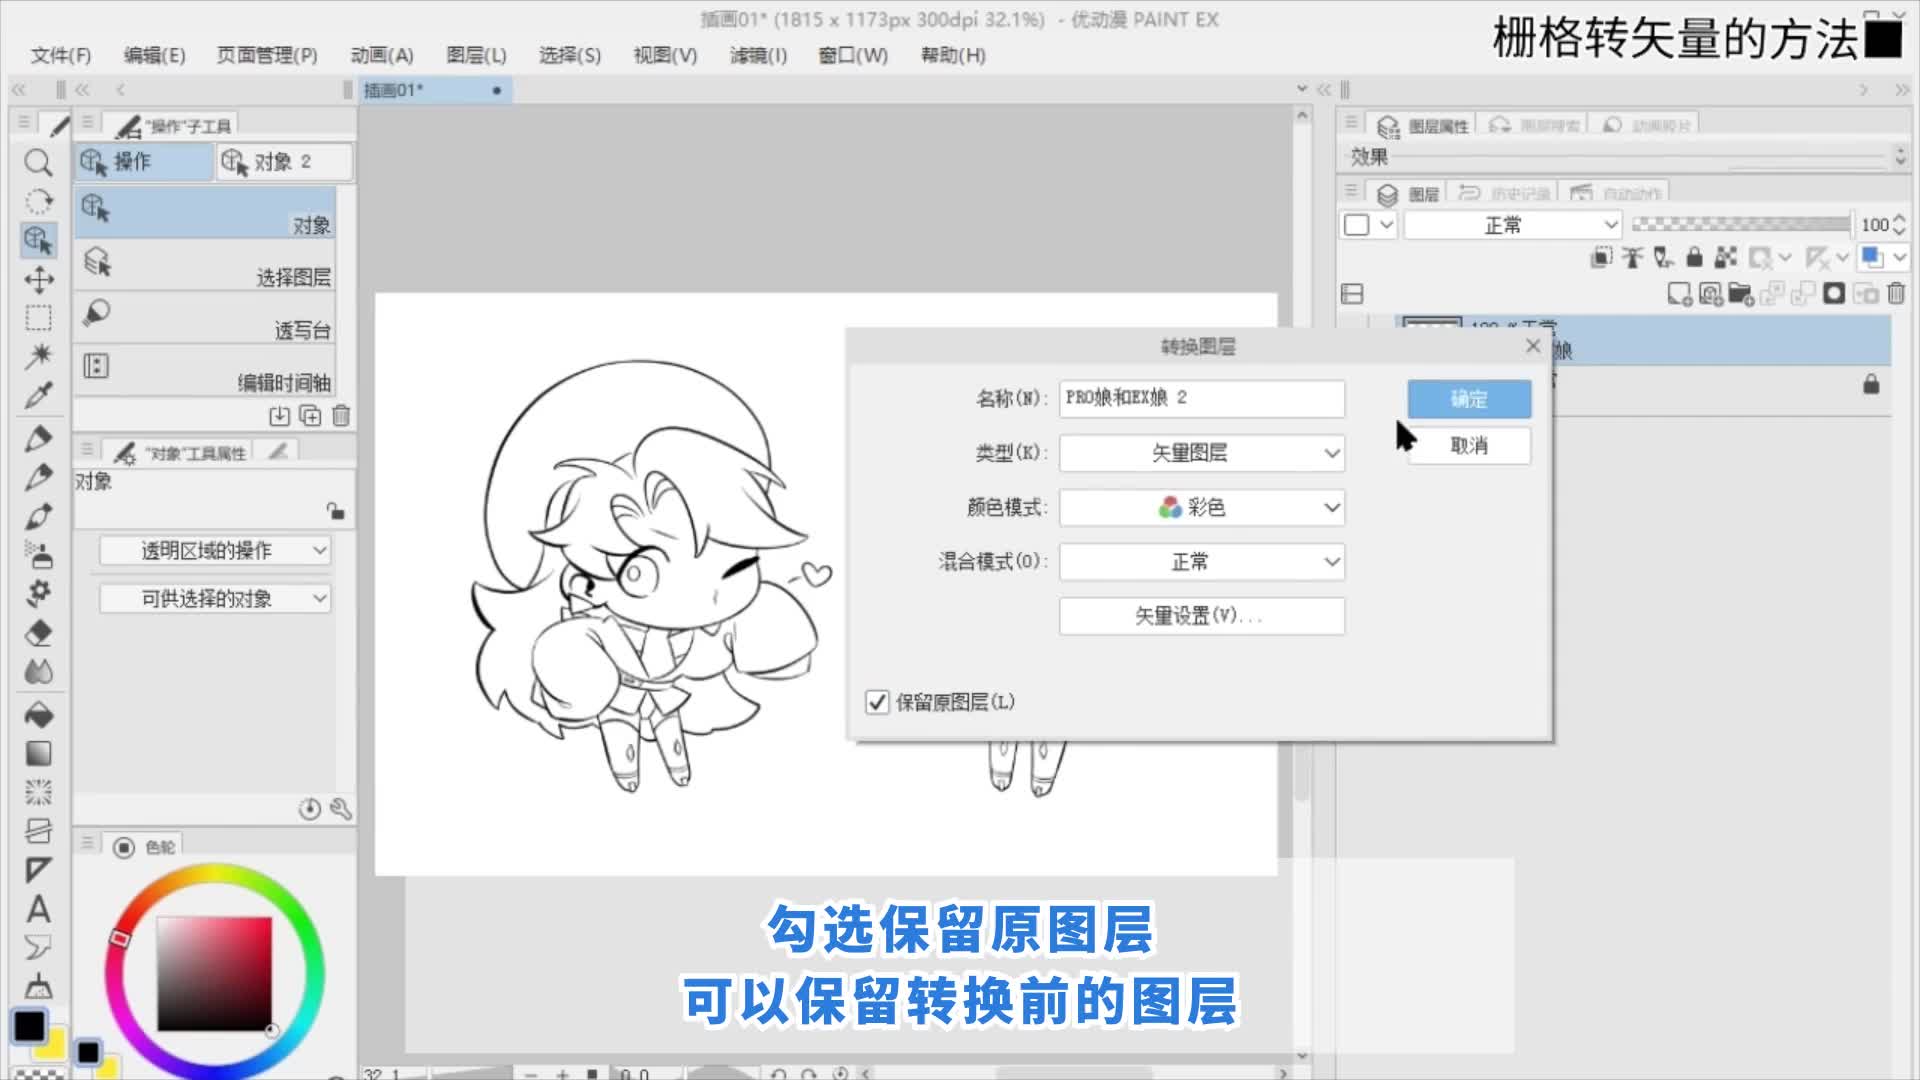1920x1080 pixels.
Task: Delete layer with layer panel trash icon
Action: click(1896, 294)
